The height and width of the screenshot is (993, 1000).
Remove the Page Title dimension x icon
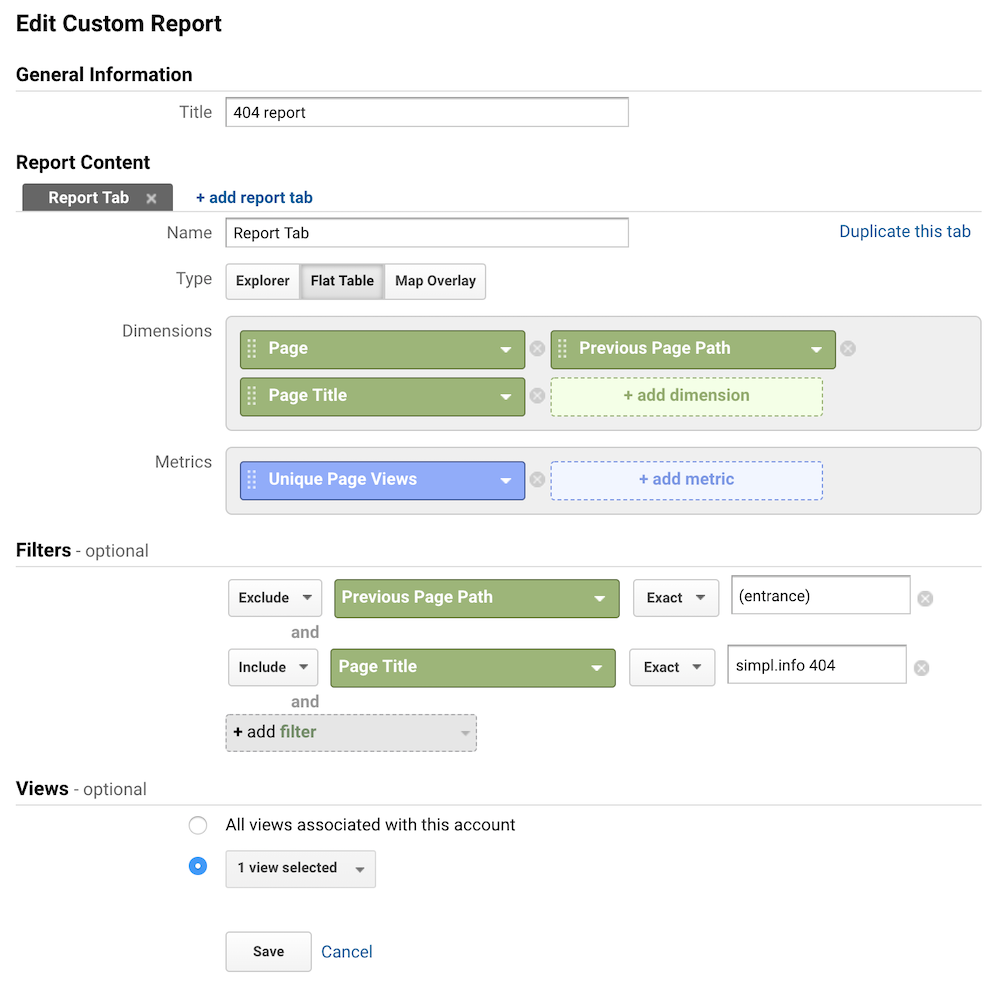[x=537, y=396]
